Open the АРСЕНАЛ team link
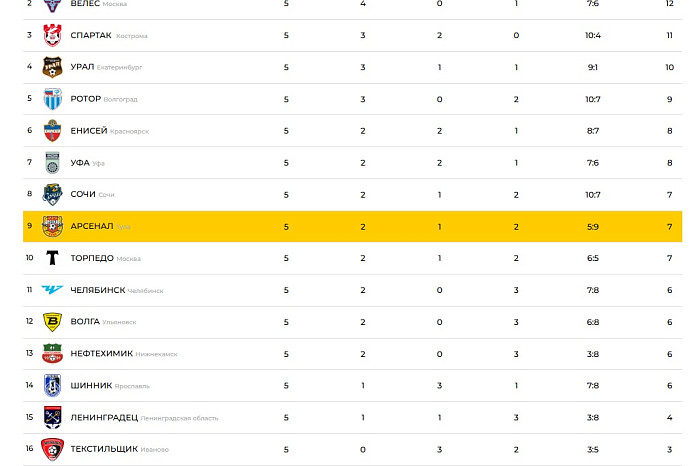The height and width of the screenshot is (466, 700). coord(92,226)
